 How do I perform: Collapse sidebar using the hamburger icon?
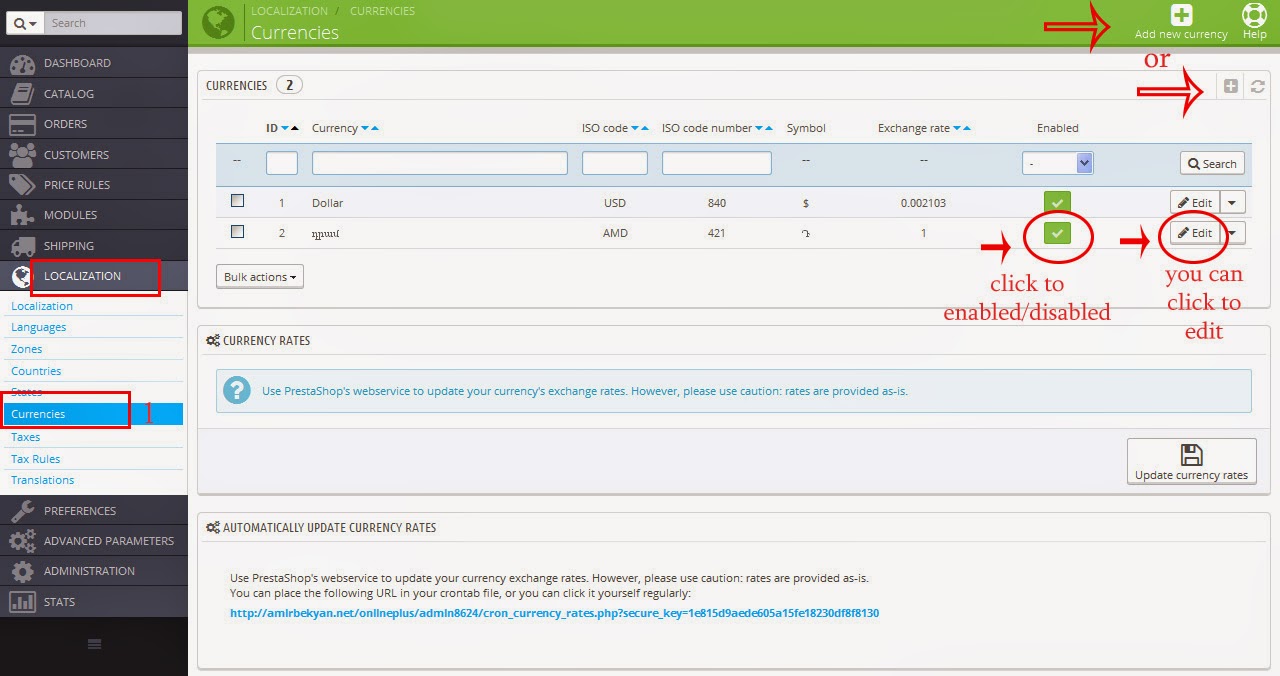click(94, 645)
